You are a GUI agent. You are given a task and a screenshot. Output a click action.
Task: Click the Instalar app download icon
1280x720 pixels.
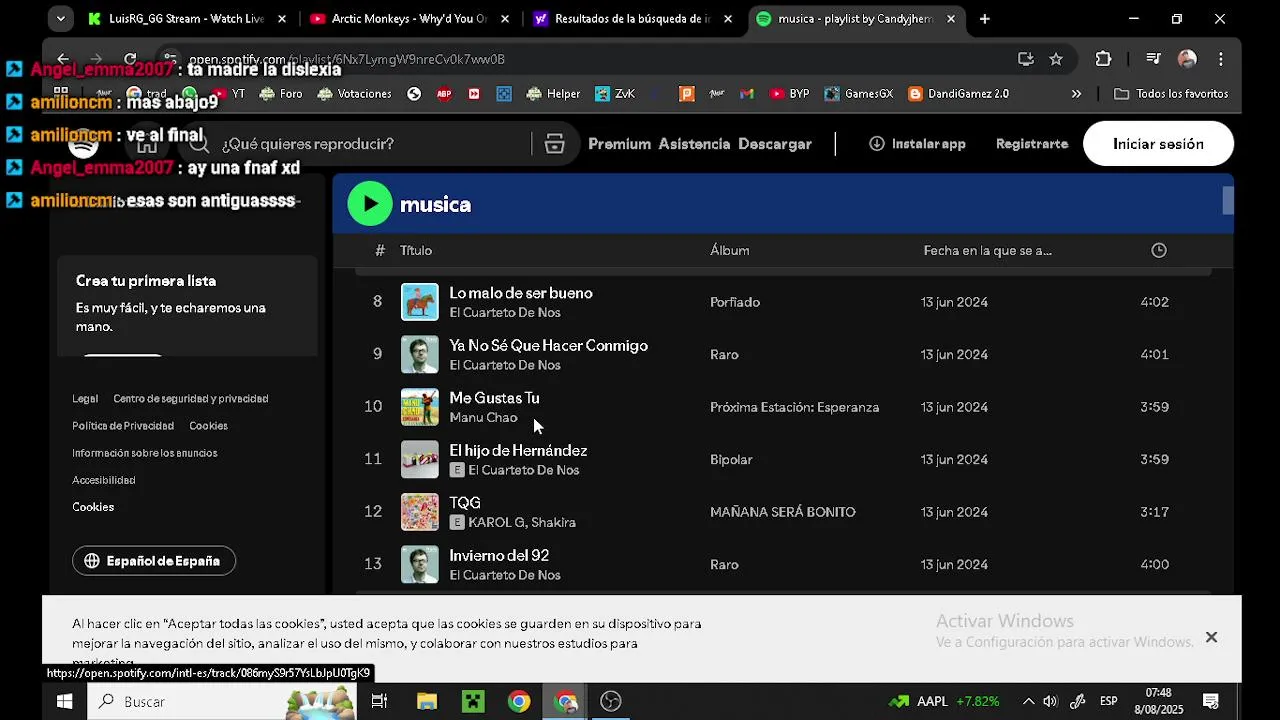click(877, 144)
